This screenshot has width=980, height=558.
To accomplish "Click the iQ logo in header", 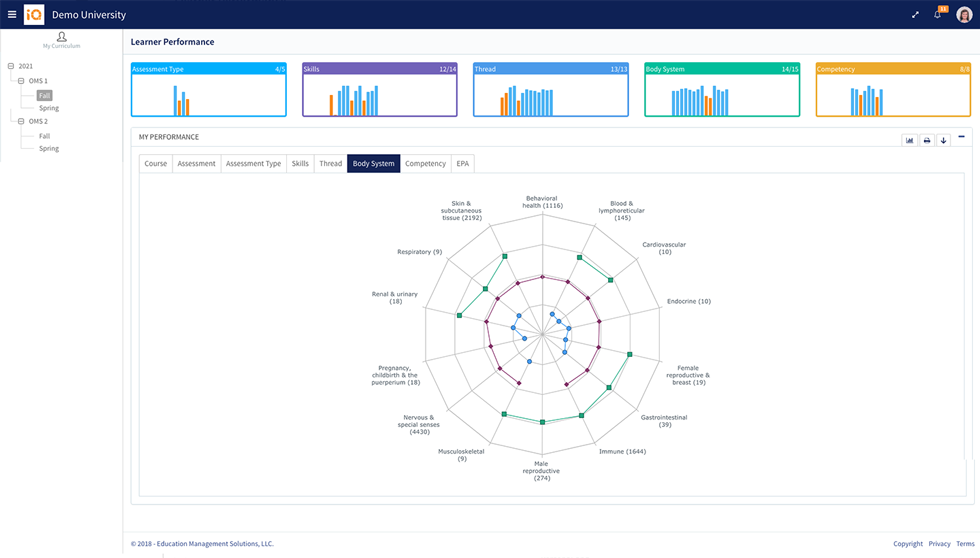I will (x=34, y=15).
